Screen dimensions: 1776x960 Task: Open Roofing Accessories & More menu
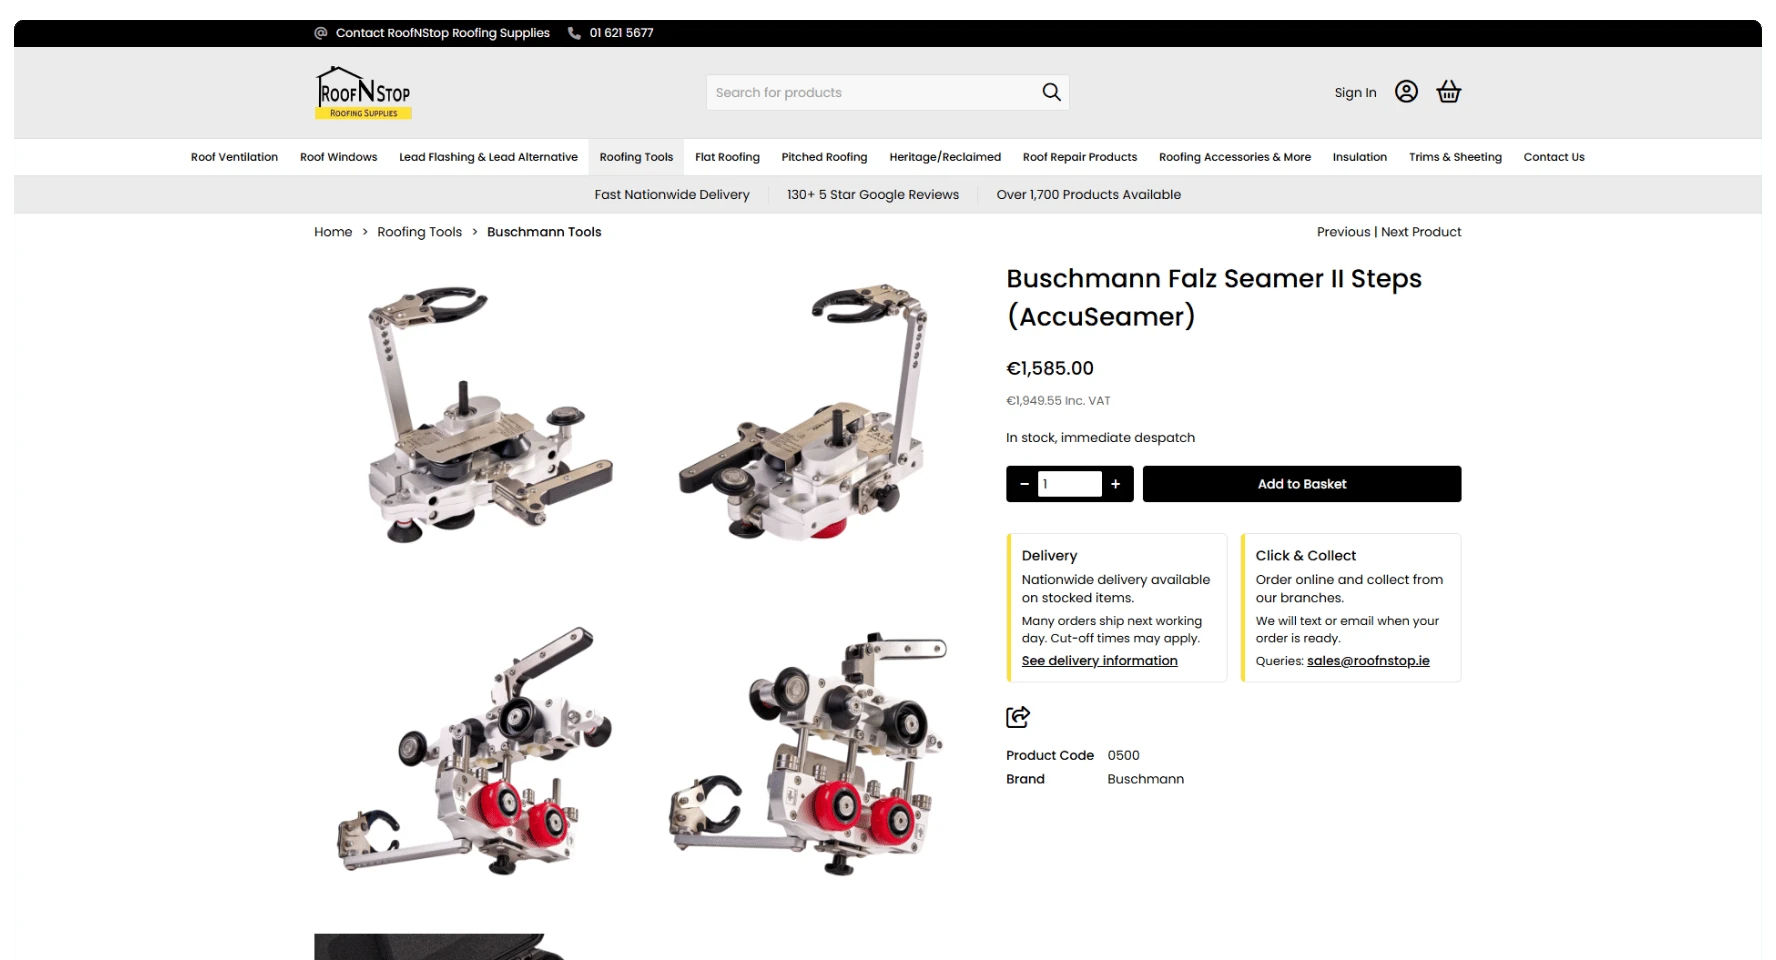click(x=1235, y=157)
